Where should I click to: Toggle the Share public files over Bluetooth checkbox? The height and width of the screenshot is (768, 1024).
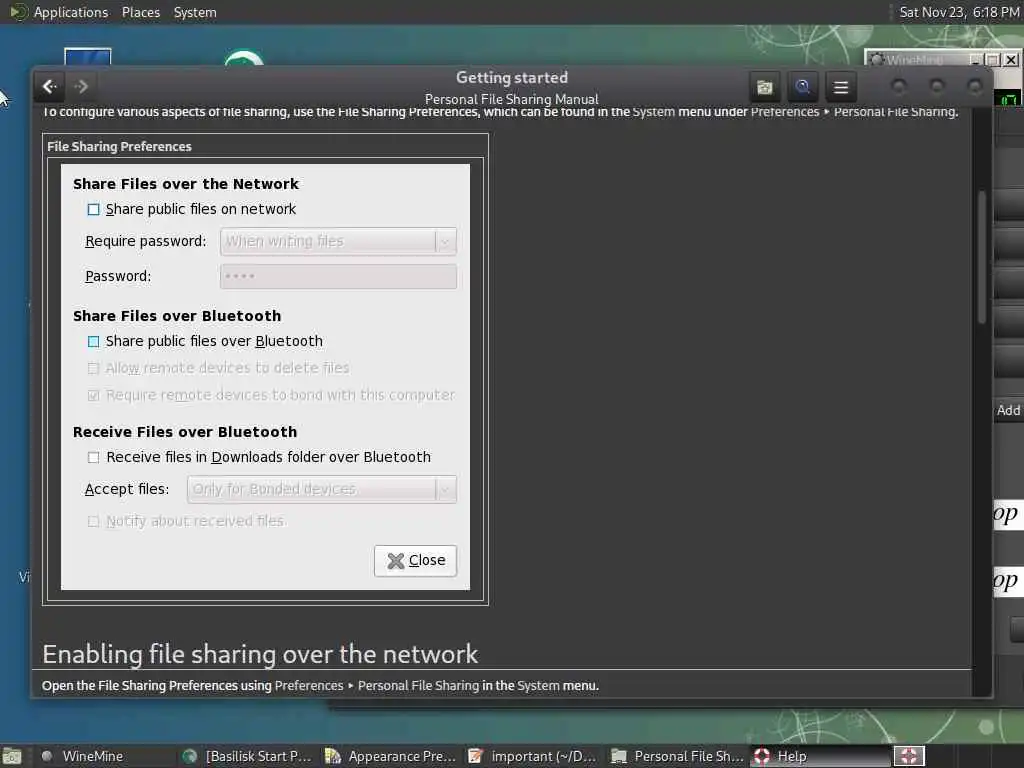(93, 341)
